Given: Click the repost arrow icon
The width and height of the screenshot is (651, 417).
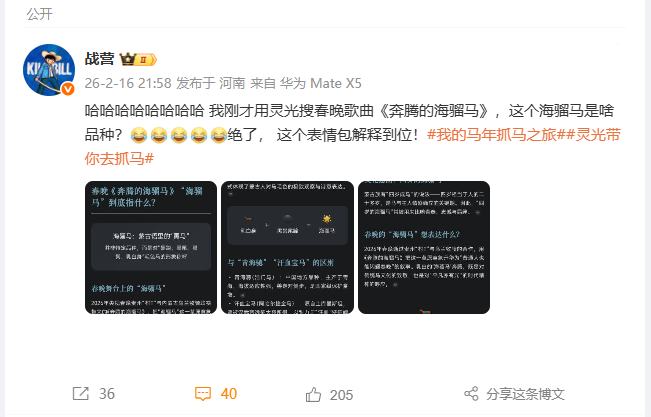Looking at the screenshot, I should [81, 393].
